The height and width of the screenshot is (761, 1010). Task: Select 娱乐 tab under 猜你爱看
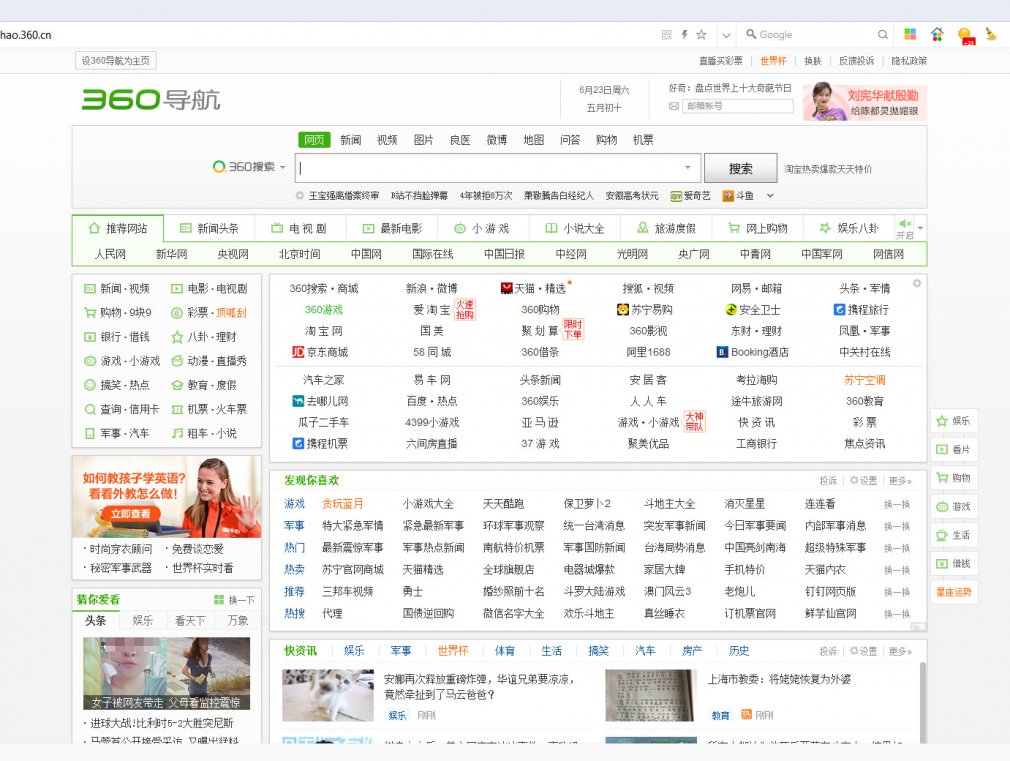click(x=142, y=620)
